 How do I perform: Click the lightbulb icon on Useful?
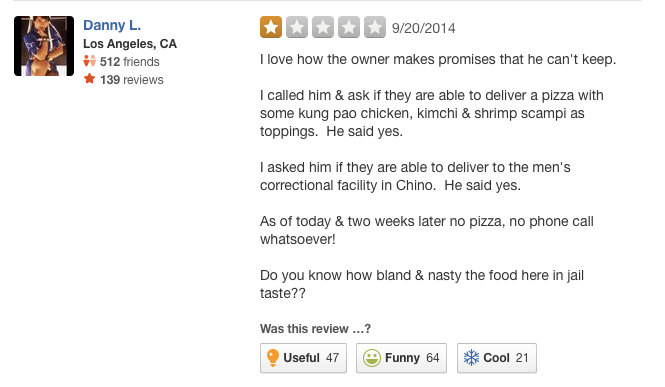point(273,358)
